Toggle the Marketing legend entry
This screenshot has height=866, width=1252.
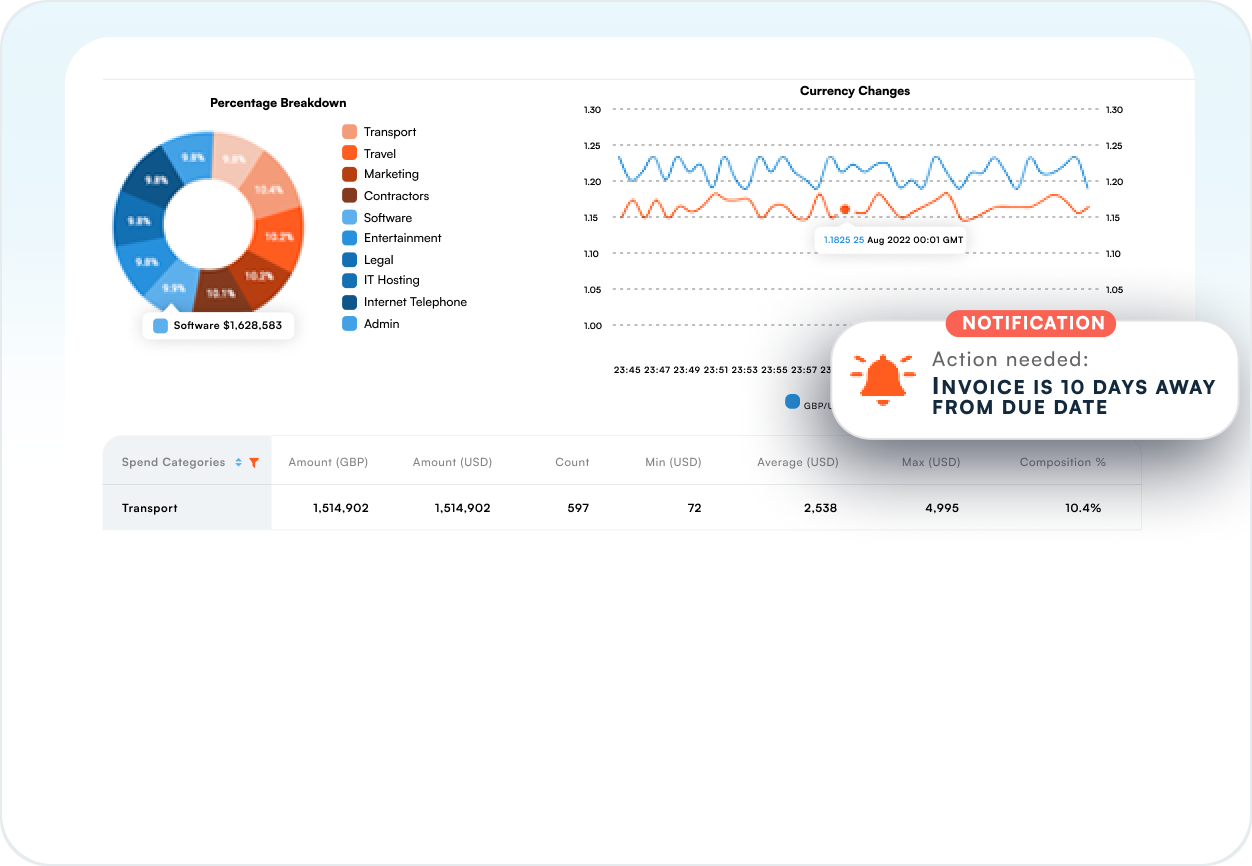[x=380, y=174]
